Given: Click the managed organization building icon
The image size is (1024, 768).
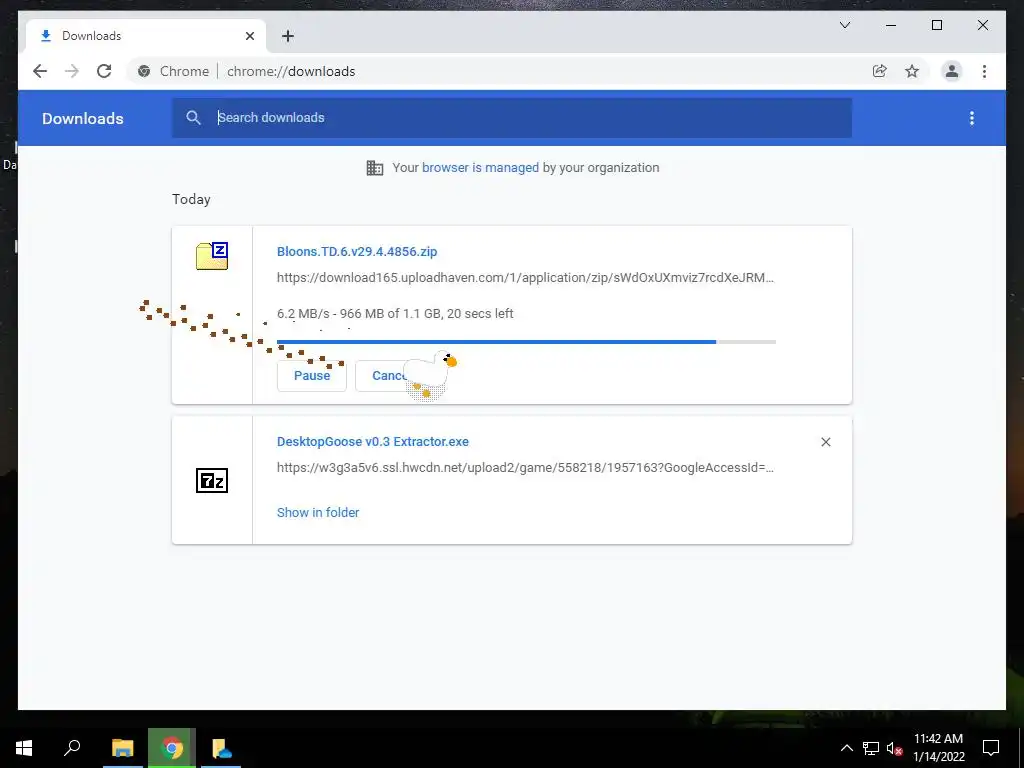Looking at the screenshot, I should 375,168.
